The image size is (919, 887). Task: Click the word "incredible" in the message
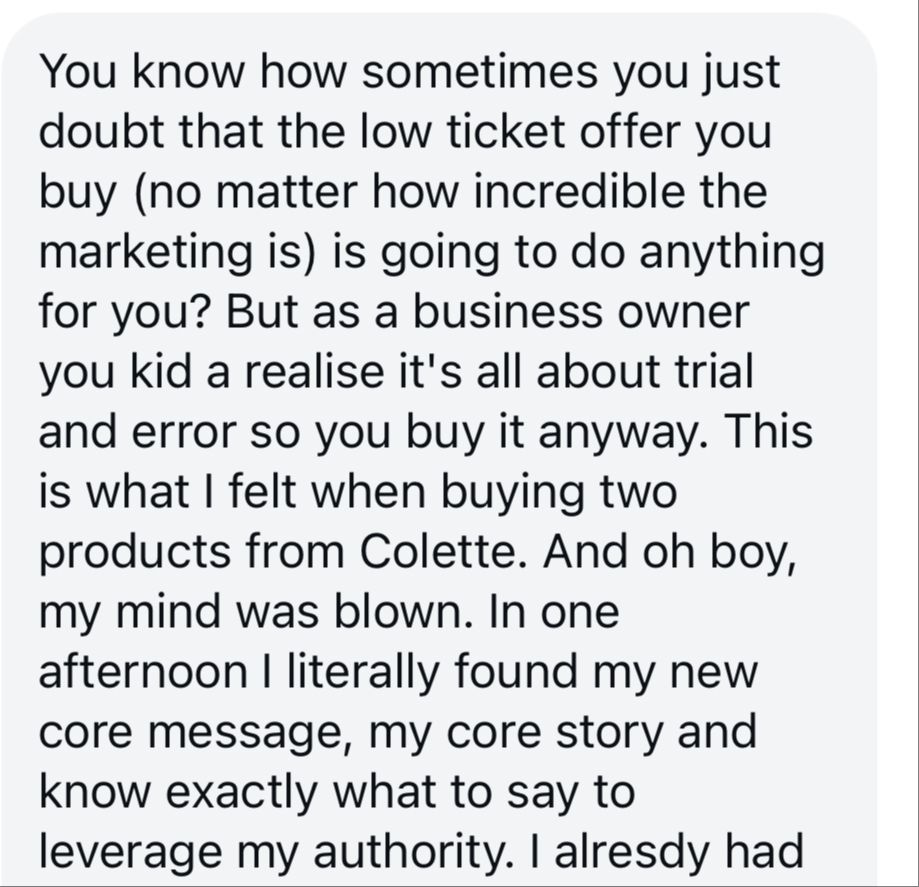coord(578,192)
